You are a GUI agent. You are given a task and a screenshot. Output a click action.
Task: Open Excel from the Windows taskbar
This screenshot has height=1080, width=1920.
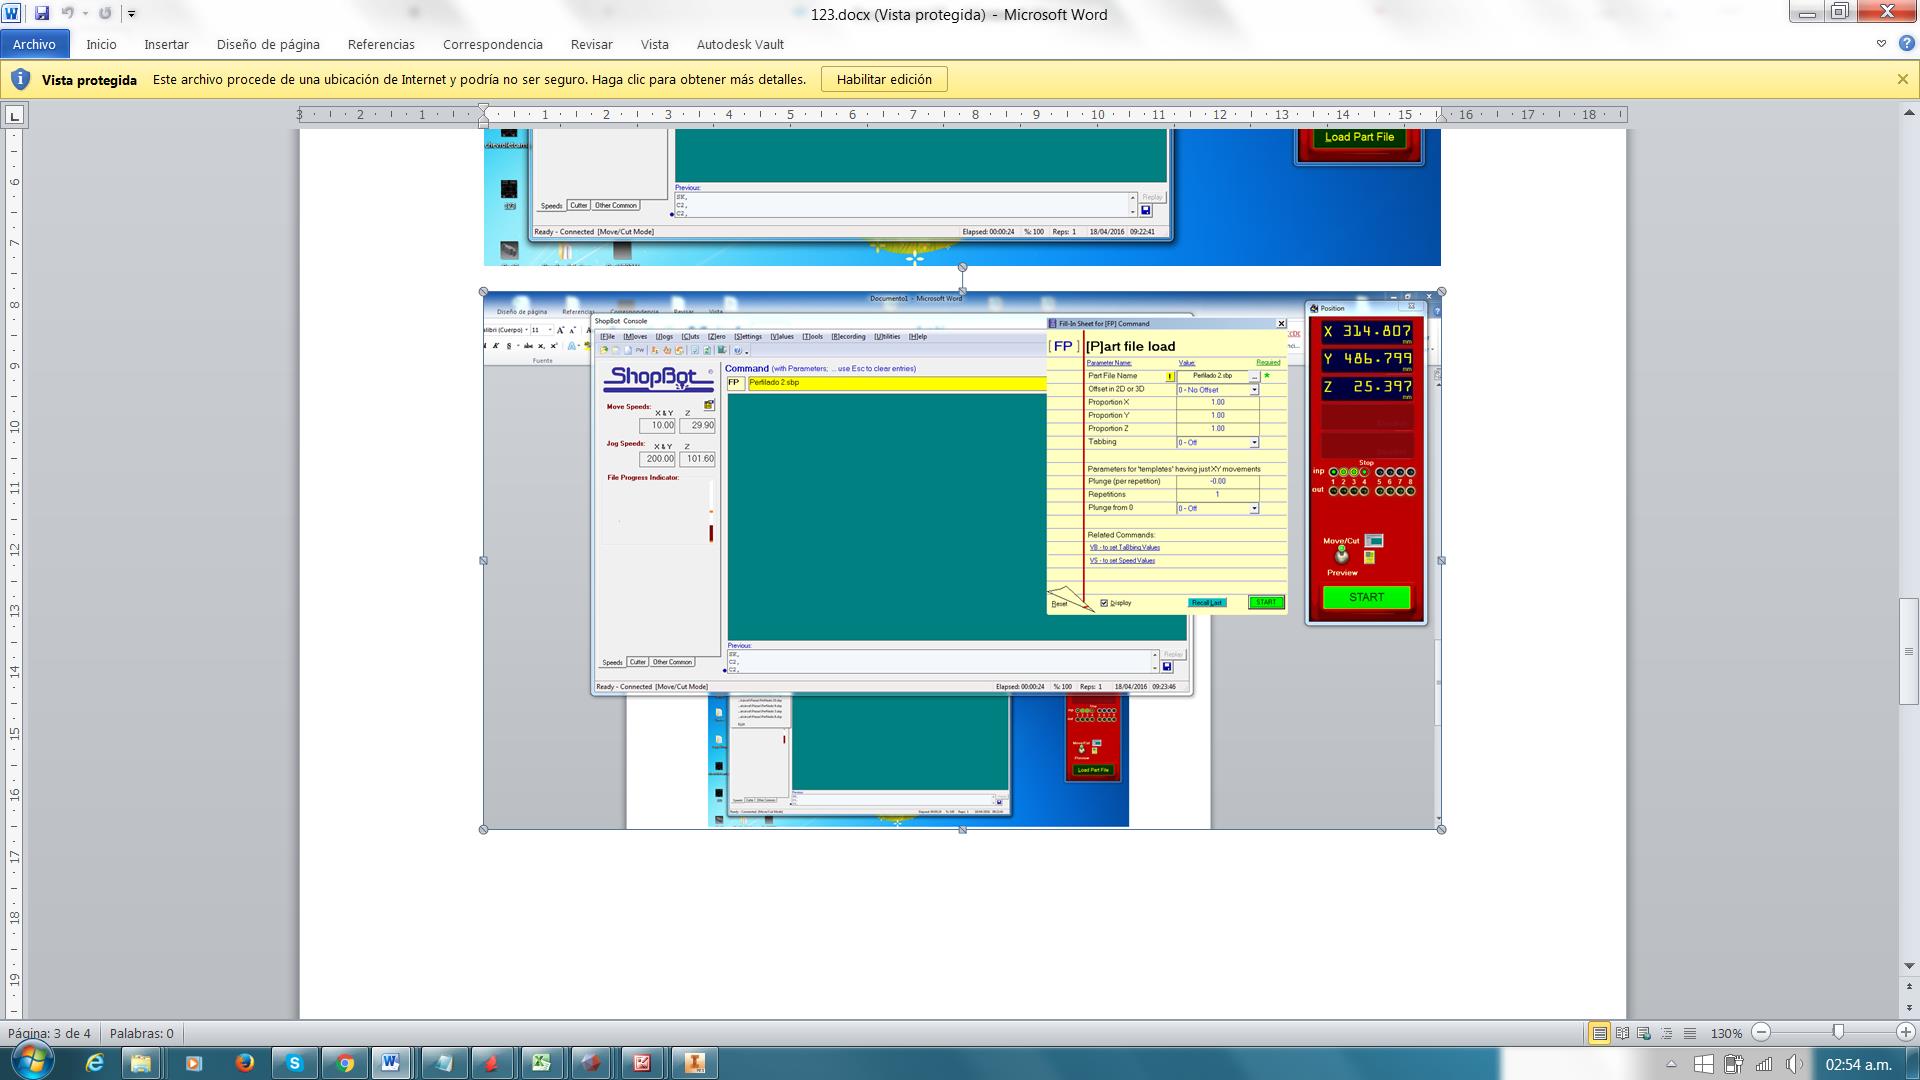pyautogui.click(x=541, y=1063)
